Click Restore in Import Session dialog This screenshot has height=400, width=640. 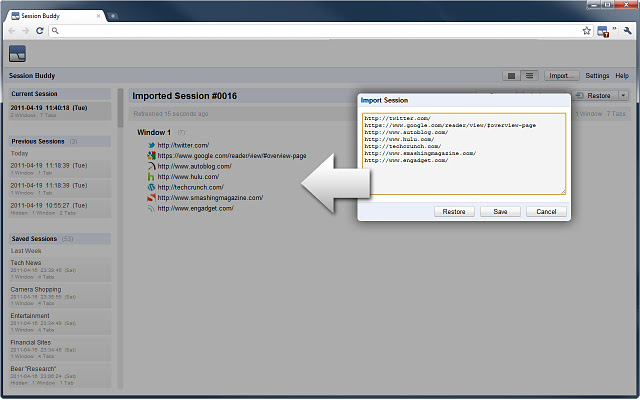[454, 211]
